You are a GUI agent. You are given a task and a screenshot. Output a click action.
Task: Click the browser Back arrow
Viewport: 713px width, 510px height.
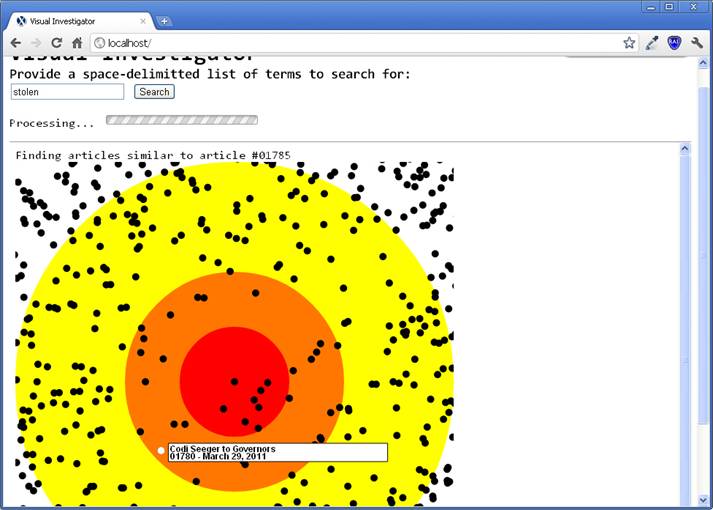[15, 43]
